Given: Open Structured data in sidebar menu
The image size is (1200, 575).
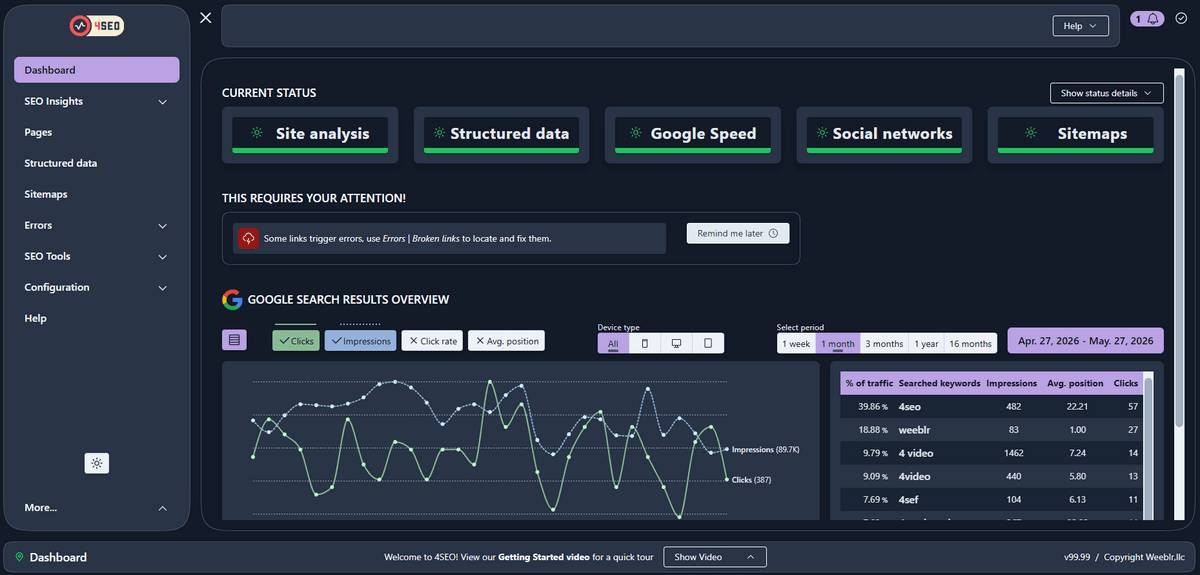Looking at the screenshot, I should click(97, 163).
